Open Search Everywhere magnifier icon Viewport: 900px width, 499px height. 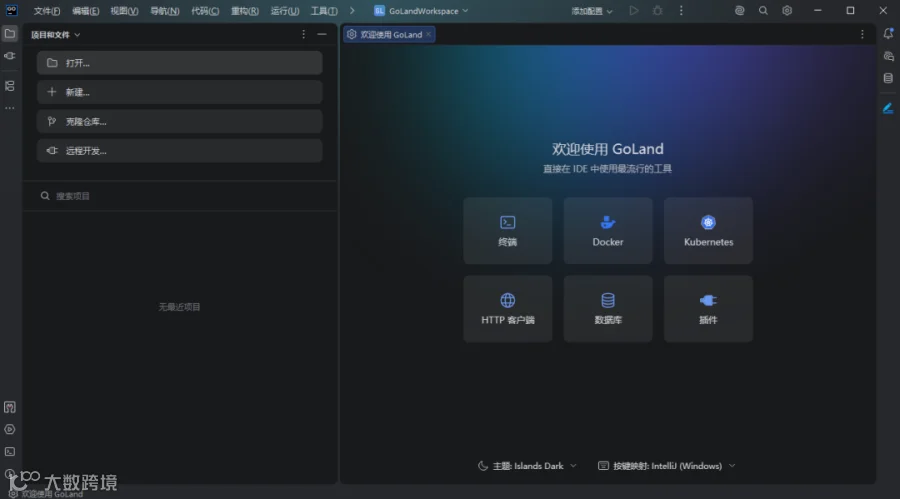tap(763, 10)
